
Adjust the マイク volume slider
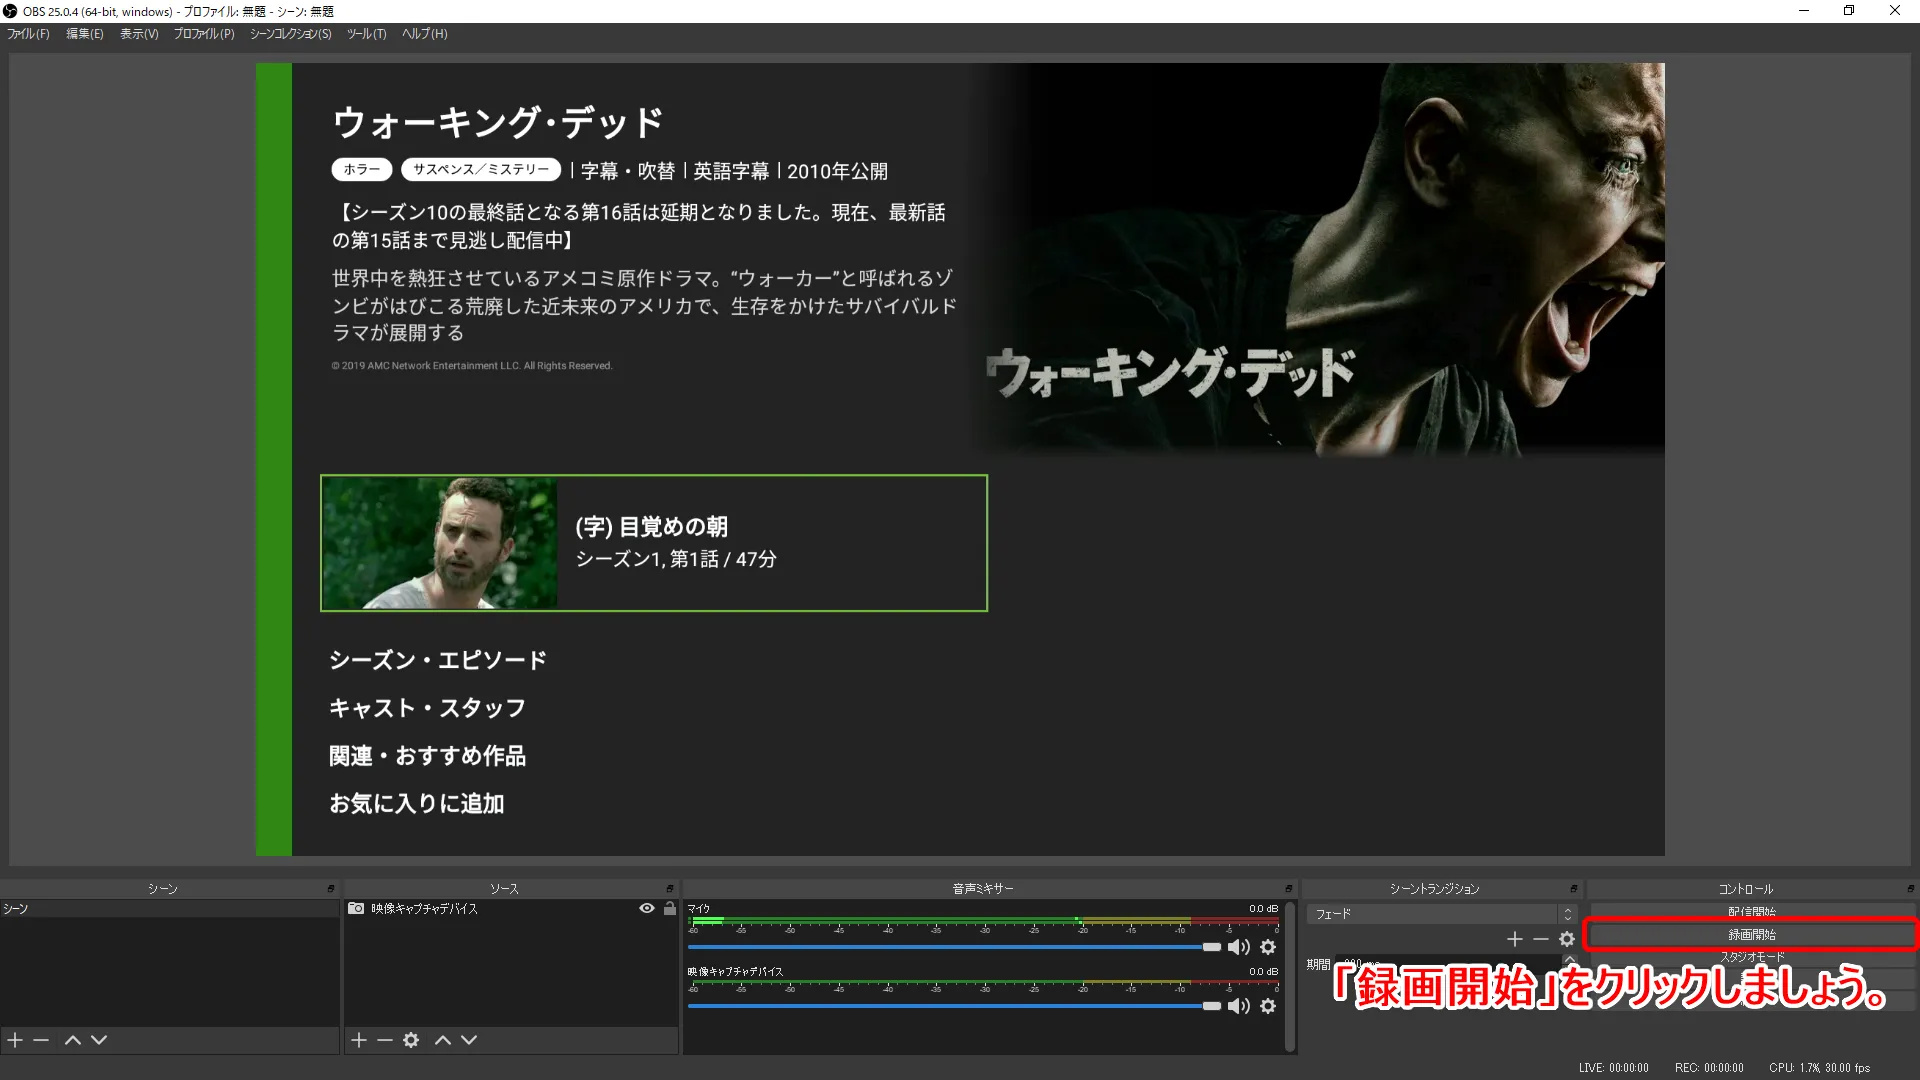point(954,947)
